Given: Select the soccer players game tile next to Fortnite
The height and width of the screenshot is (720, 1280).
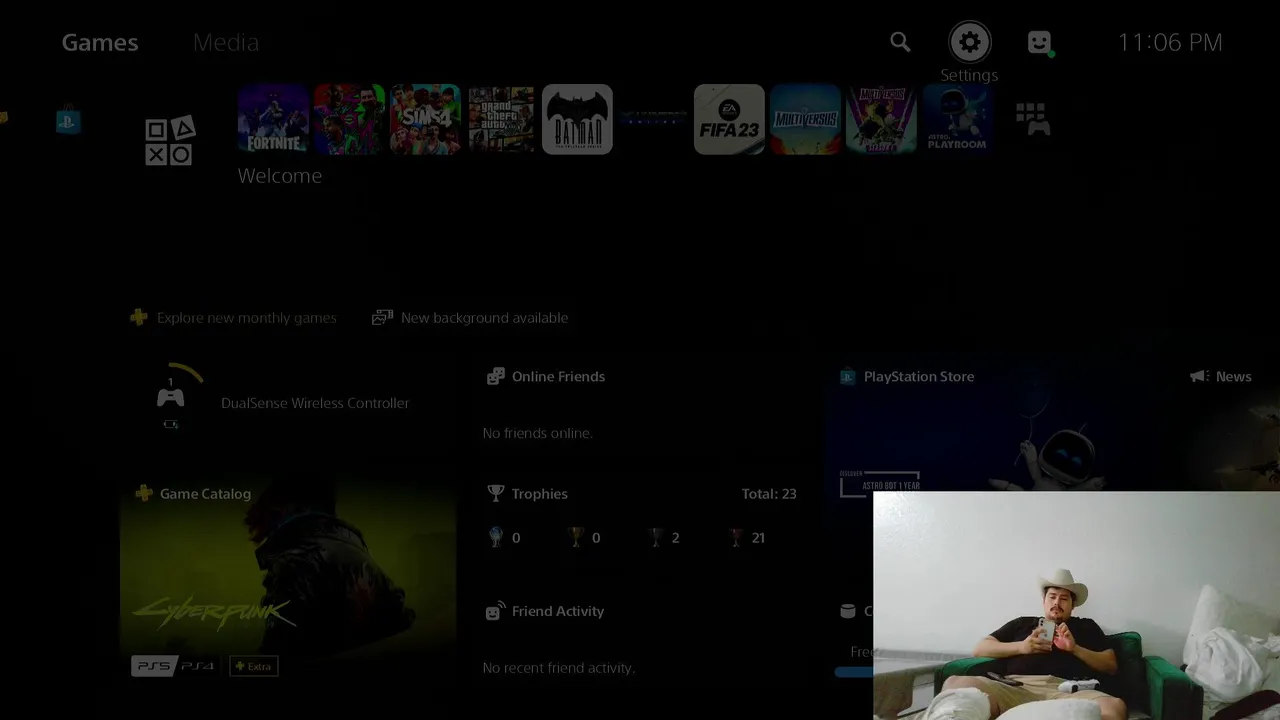Looking at the screenshot, I should pyautogui.click(x=349, y=119).
